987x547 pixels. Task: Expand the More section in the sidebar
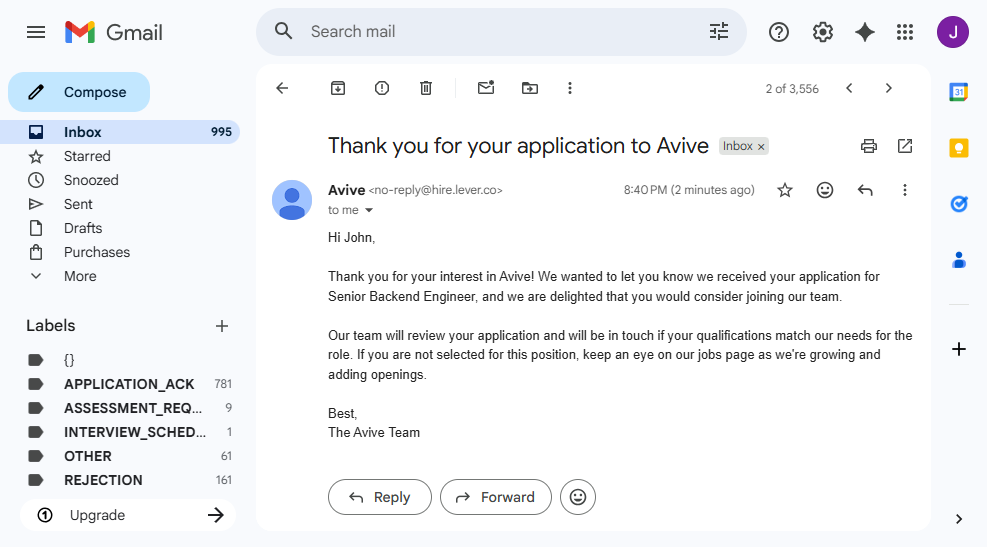80,276
